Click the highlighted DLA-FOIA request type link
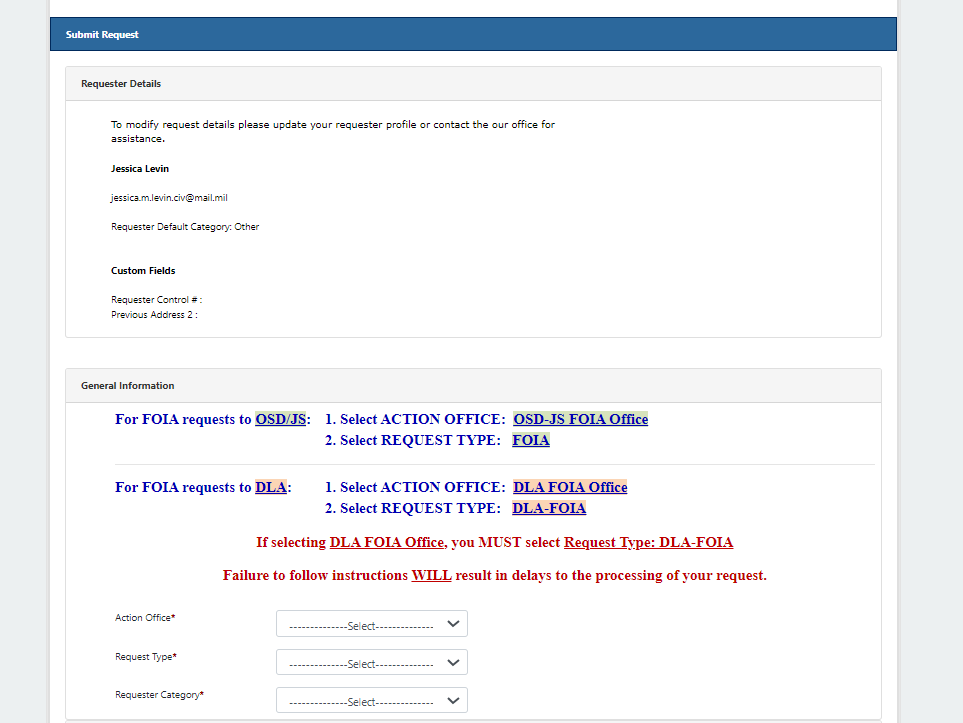 point(549,509)
